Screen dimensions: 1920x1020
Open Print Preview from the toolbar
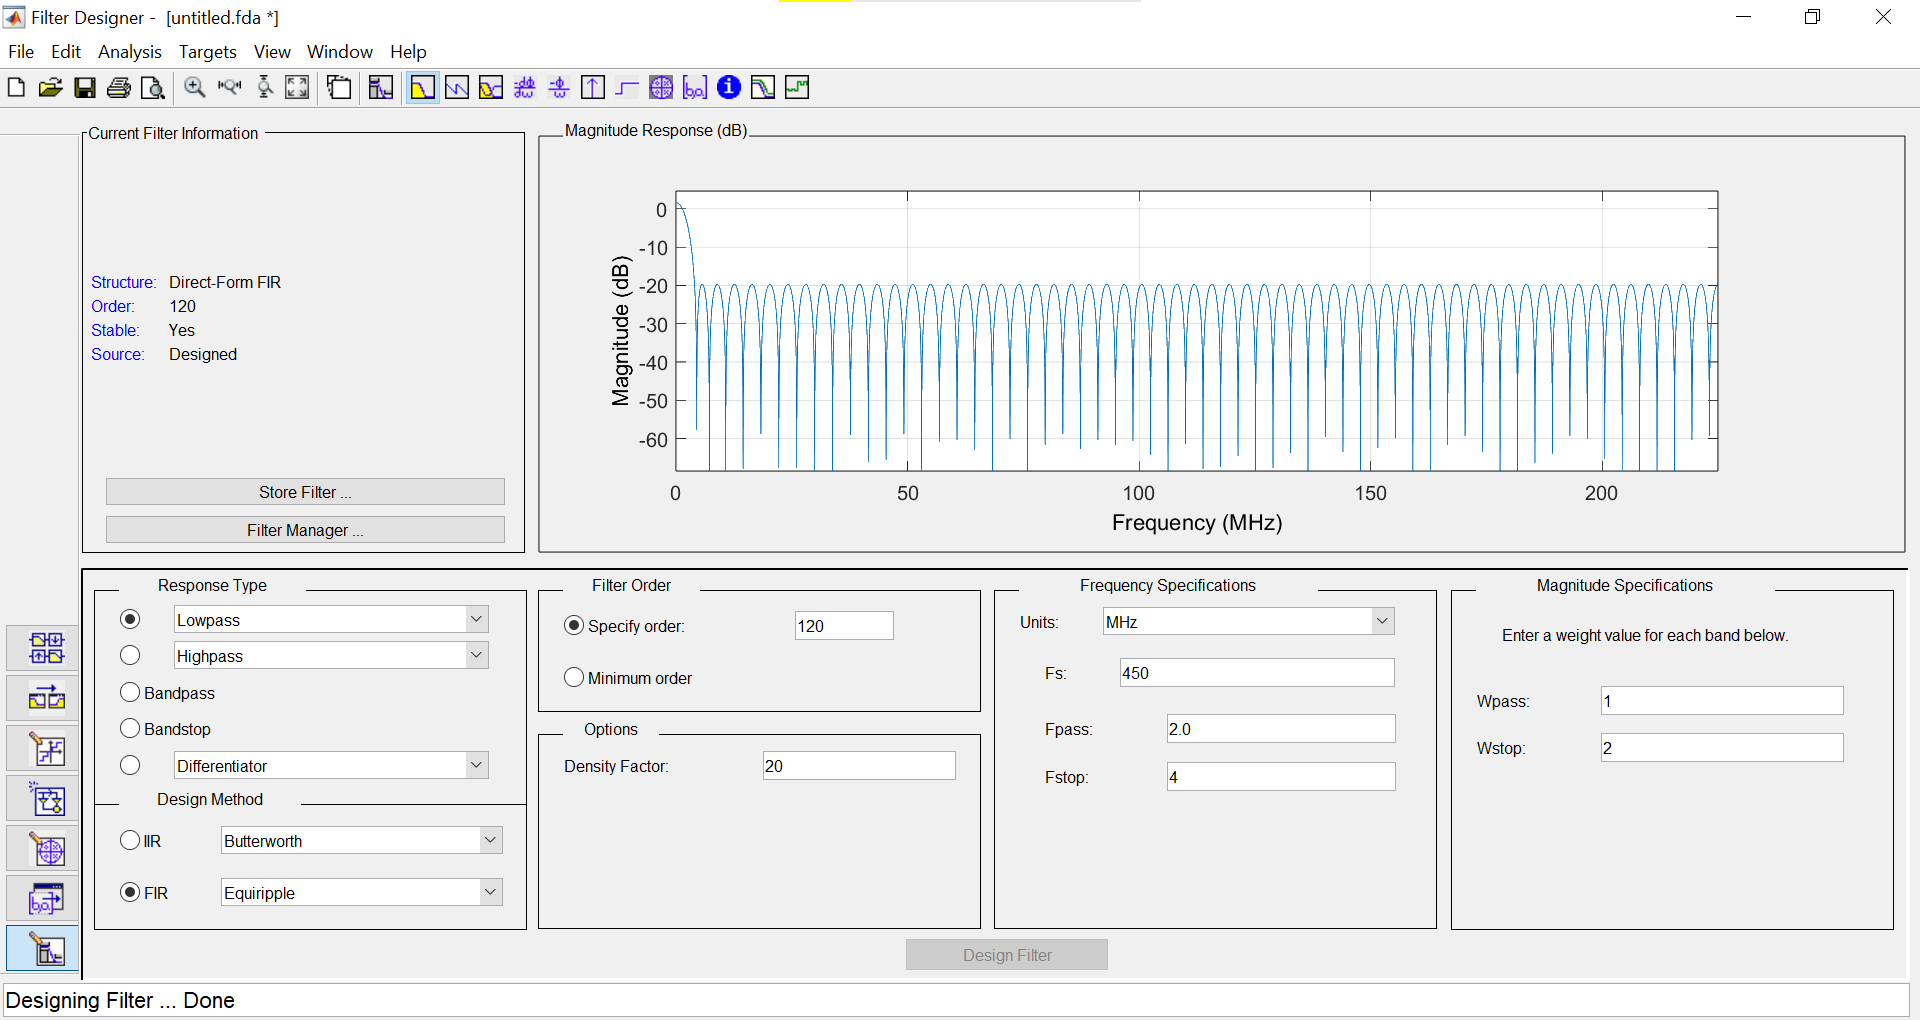(152, 88)
